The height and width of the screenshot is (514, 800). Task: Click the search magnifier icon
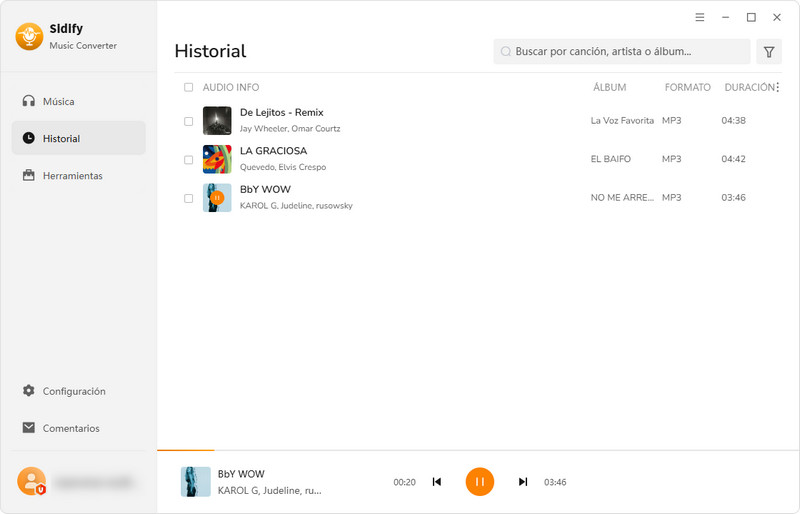506,52
